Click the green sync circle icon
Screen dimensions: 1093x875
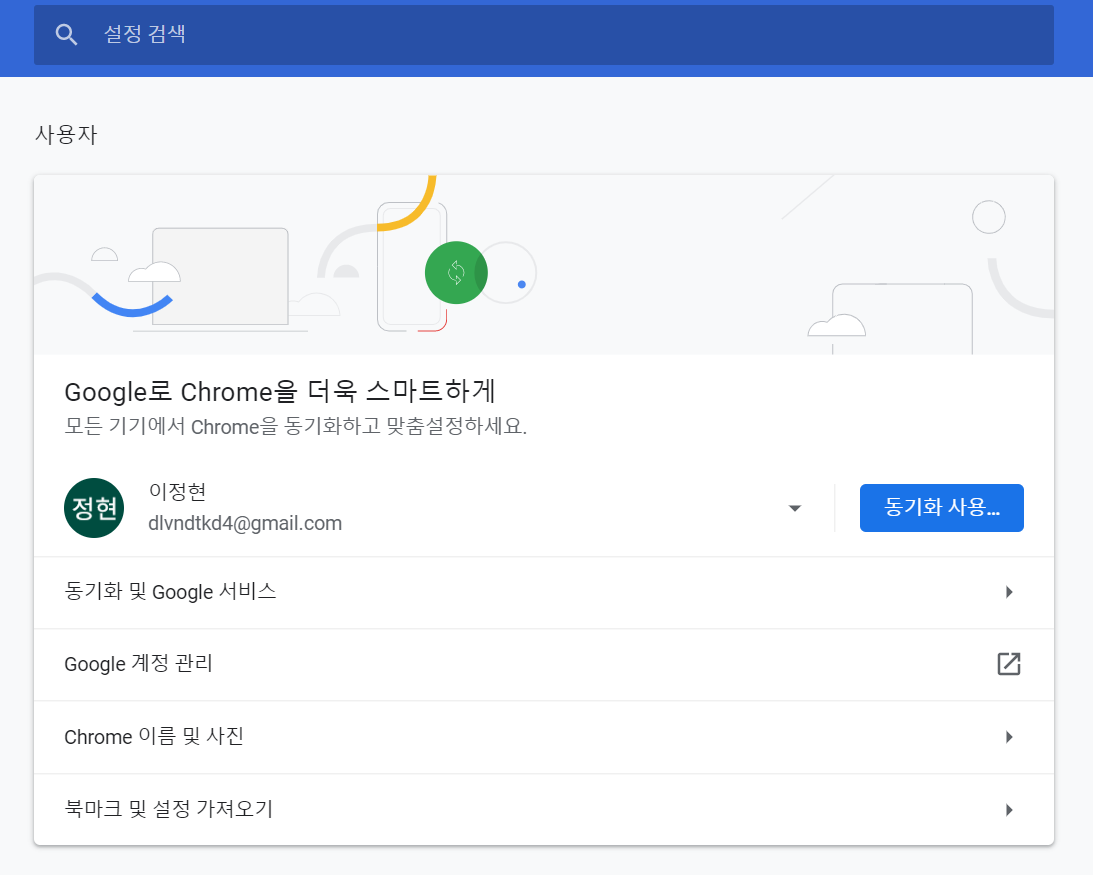[456, 273]
